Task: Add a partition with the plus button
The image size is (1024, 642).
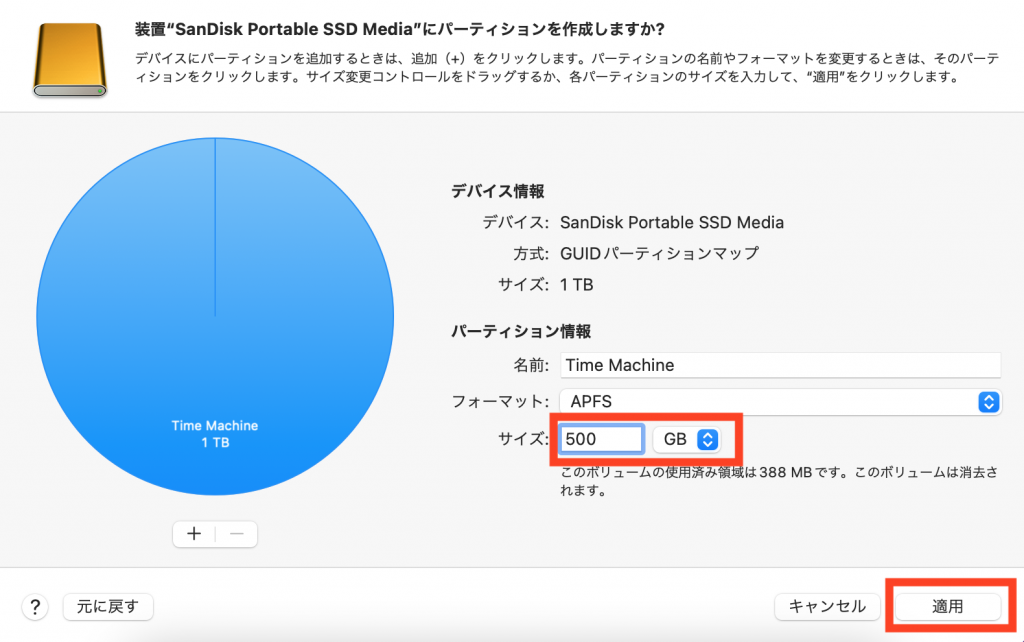Action: (194, 534)
